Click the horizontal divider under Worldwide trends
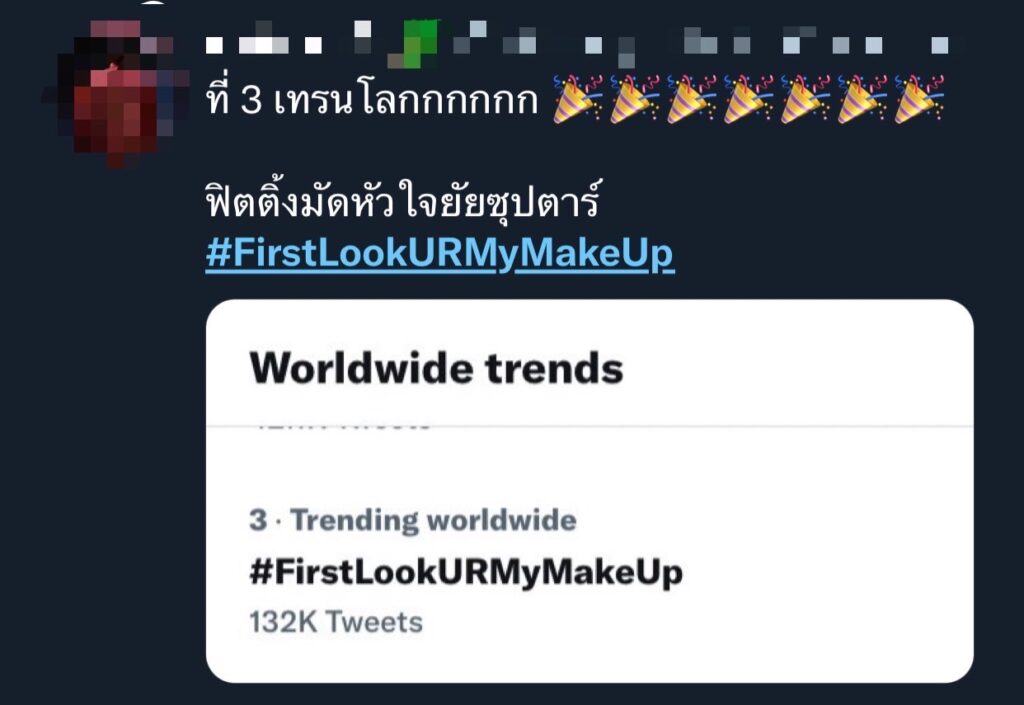1024x705 pixels. [589, 427]
